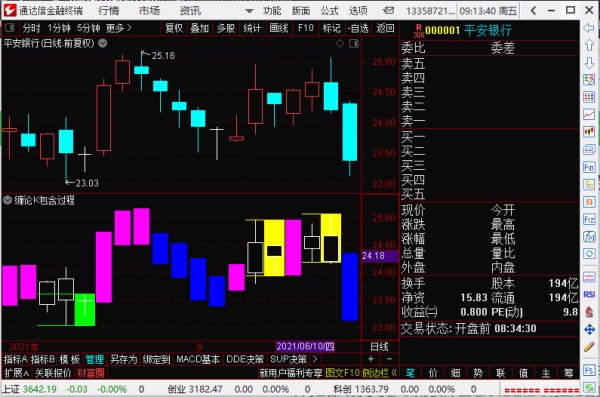Click the 2021/06/10 date marker on timeline
This screenshot has width=600, height=397.
pyautogui.click(x=305, y=346)
